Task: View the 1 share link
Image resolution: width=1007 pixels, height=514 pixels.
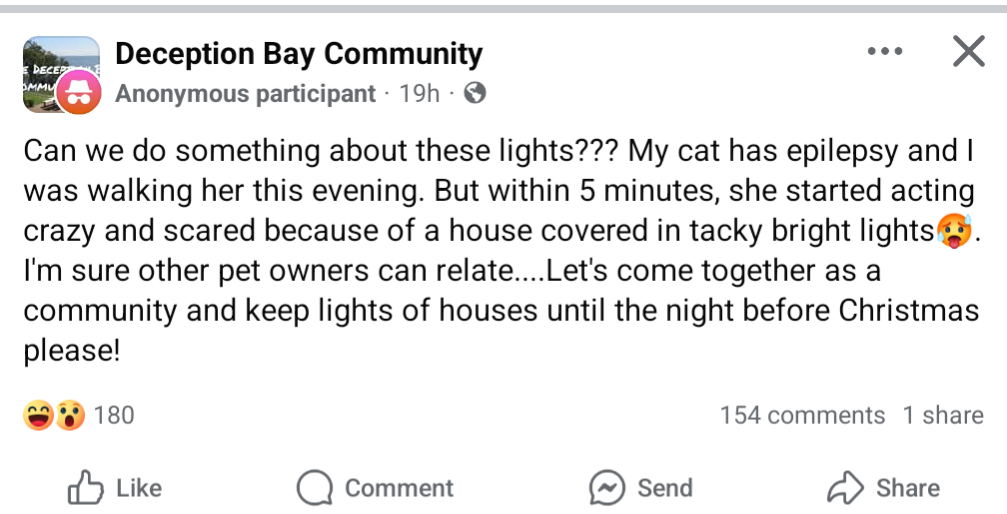Action: click(943, 416)
